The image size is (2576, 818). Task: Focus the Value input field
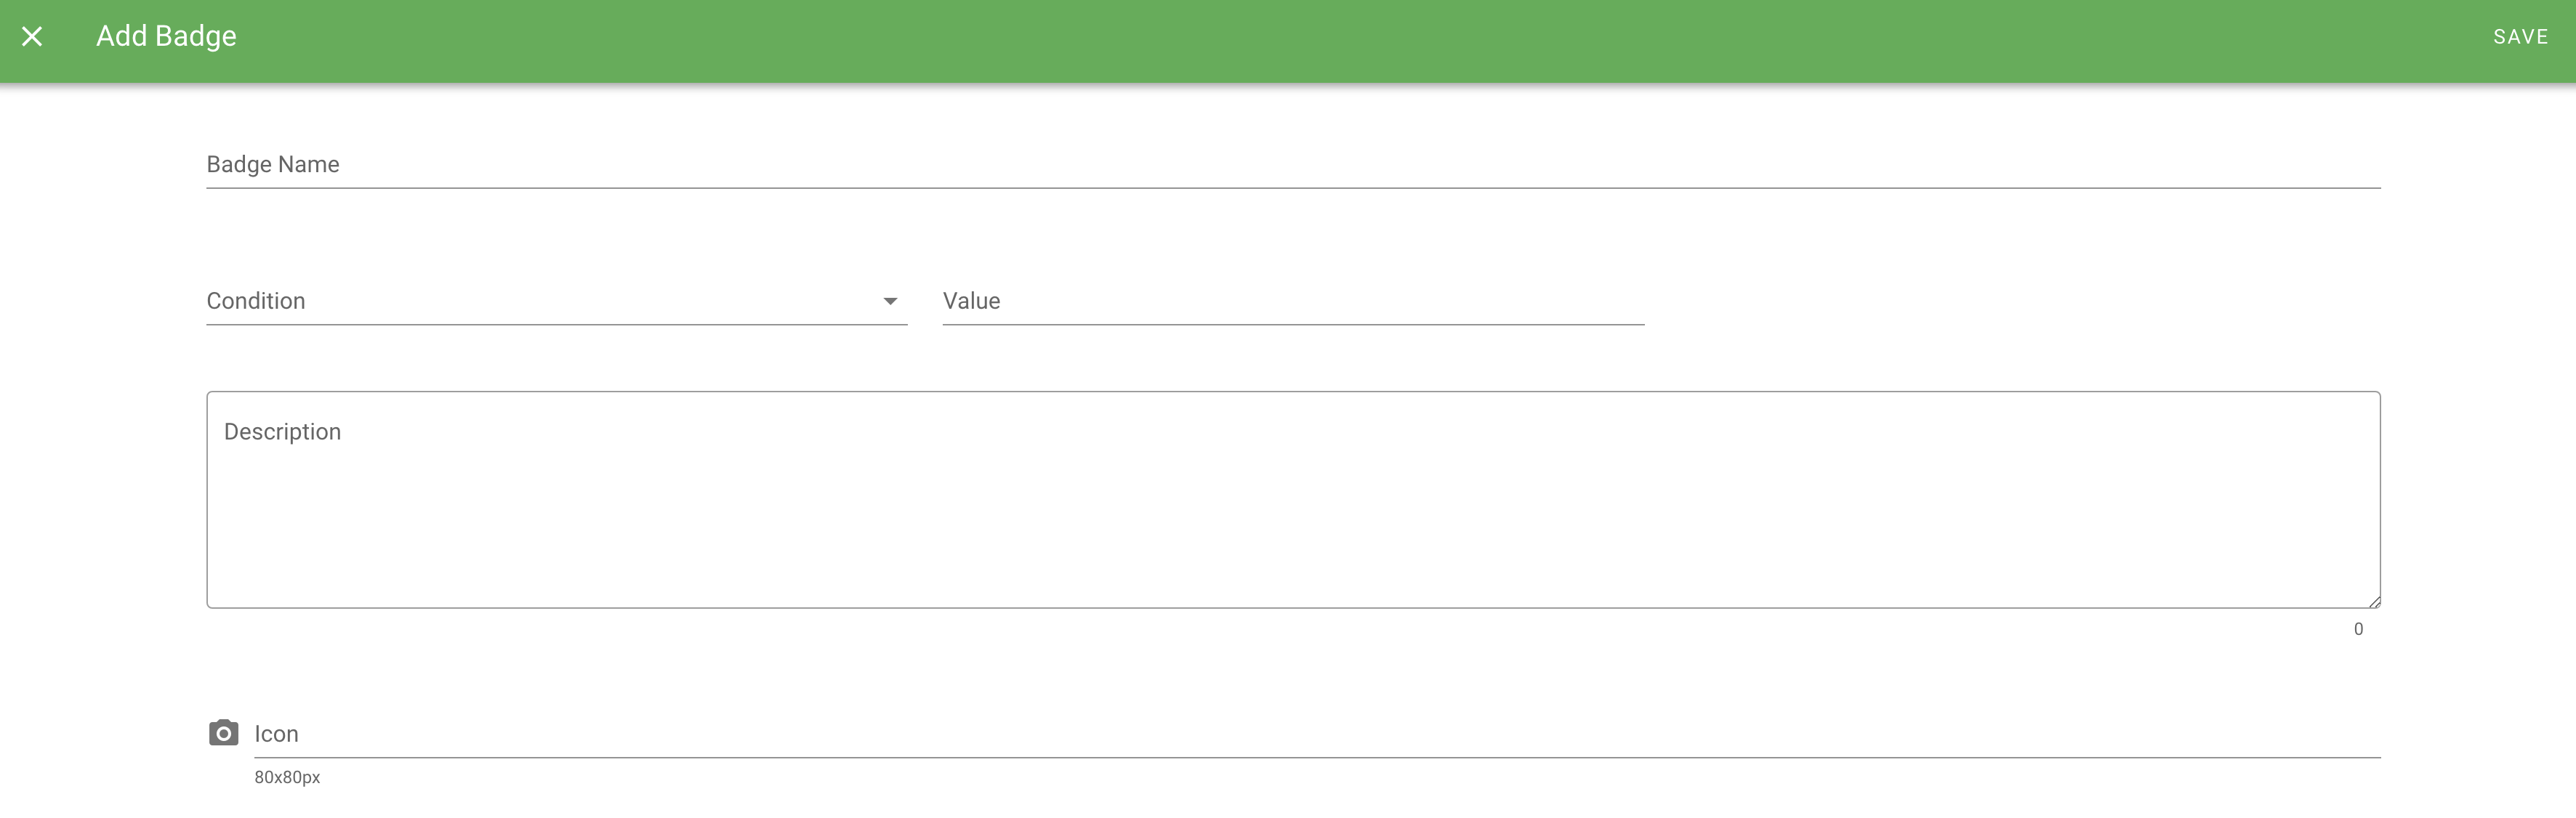pos(1293,301)
